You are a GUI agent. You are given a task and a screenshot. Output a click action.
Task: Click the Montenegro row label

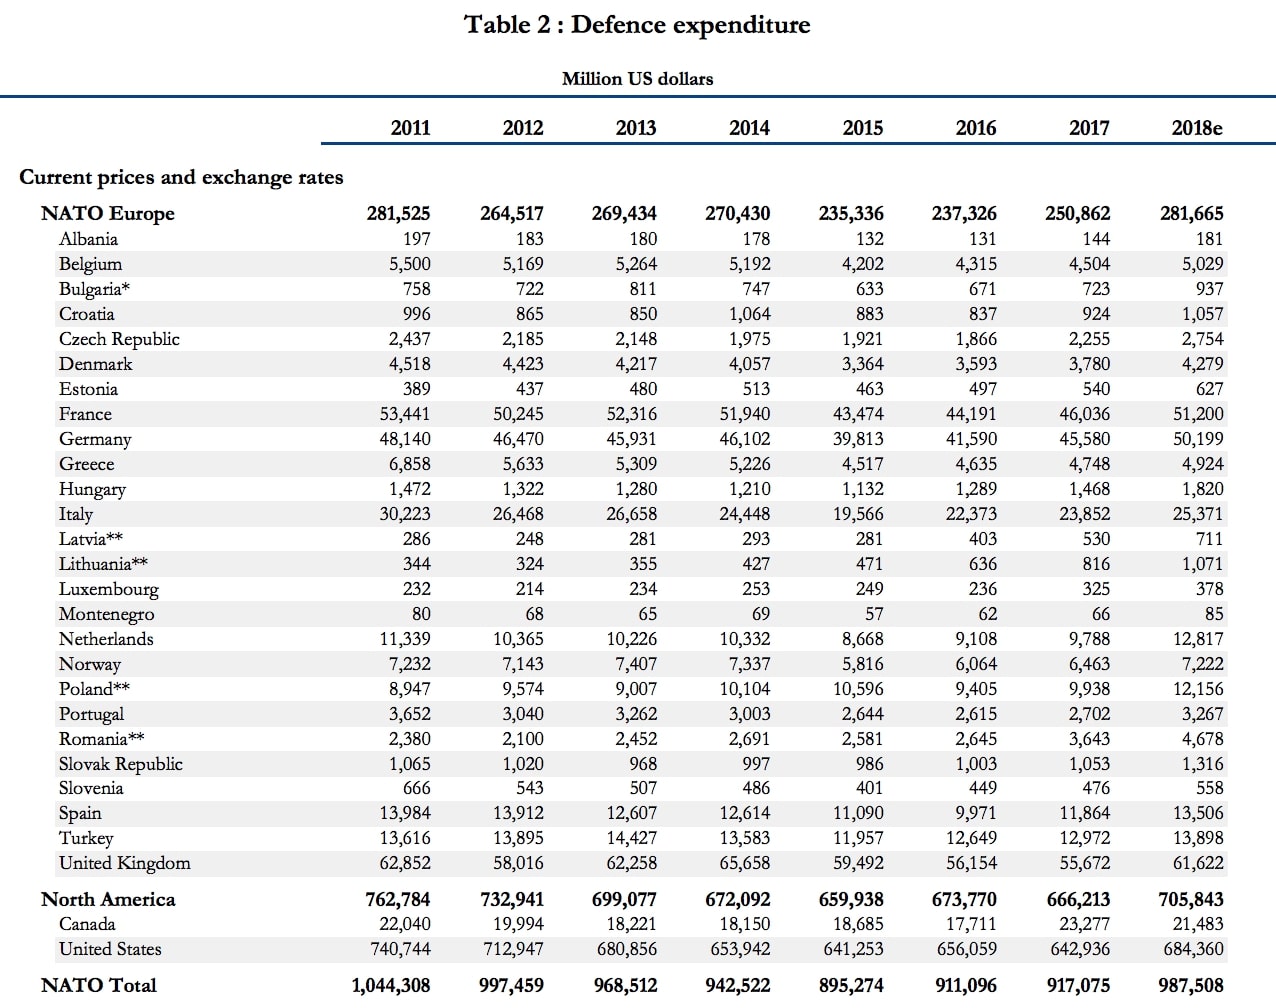click(106, 614)
